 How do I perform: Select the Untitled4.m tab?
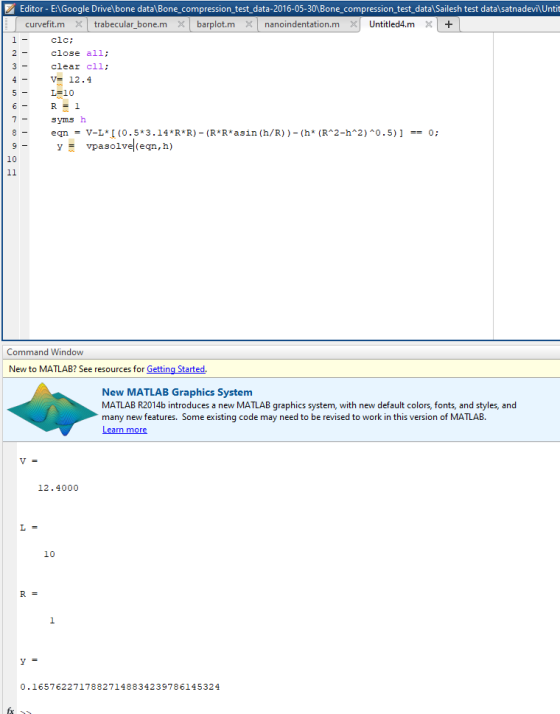pos(392,25)
